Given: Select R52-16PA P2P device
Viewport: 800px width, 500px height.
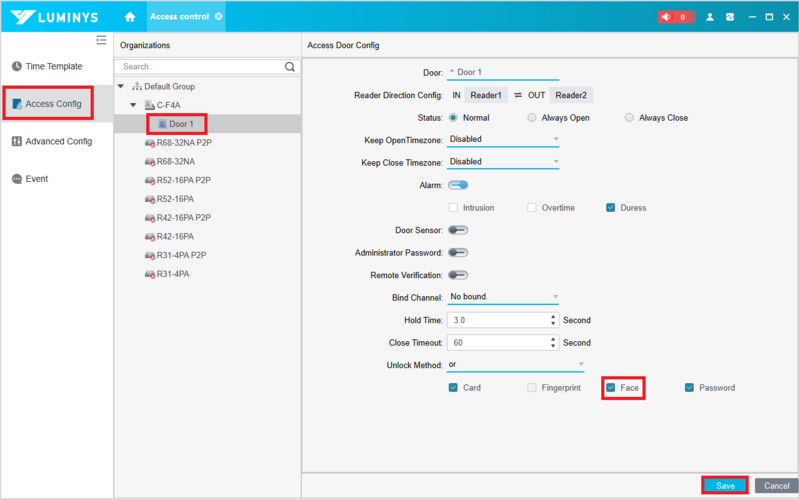Looking at the screenshot, I should [183, 180].
